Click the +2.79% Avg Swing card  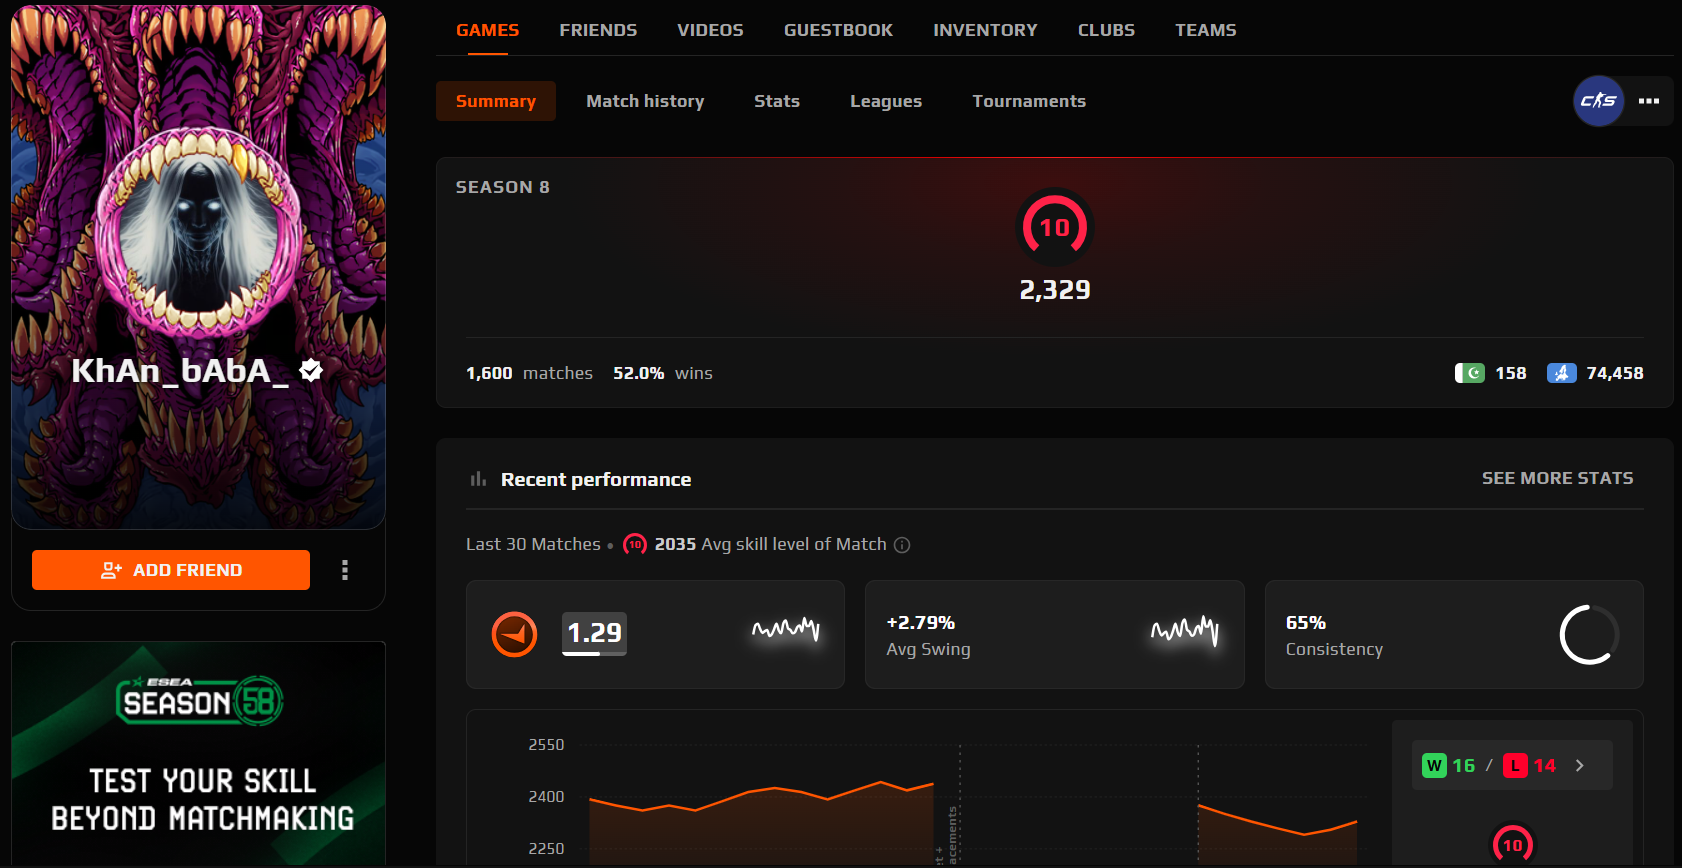coord(1054,634)
